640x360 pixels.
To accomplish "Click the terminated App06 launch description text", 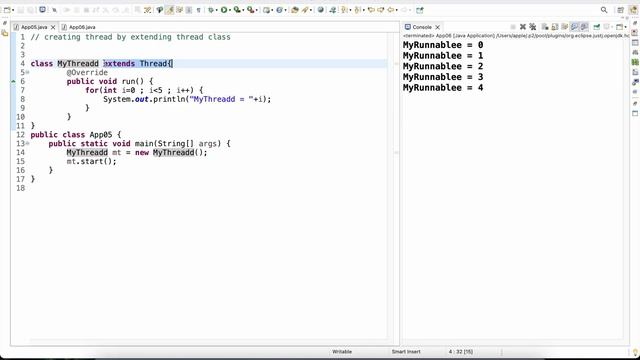I will point(516,36).
